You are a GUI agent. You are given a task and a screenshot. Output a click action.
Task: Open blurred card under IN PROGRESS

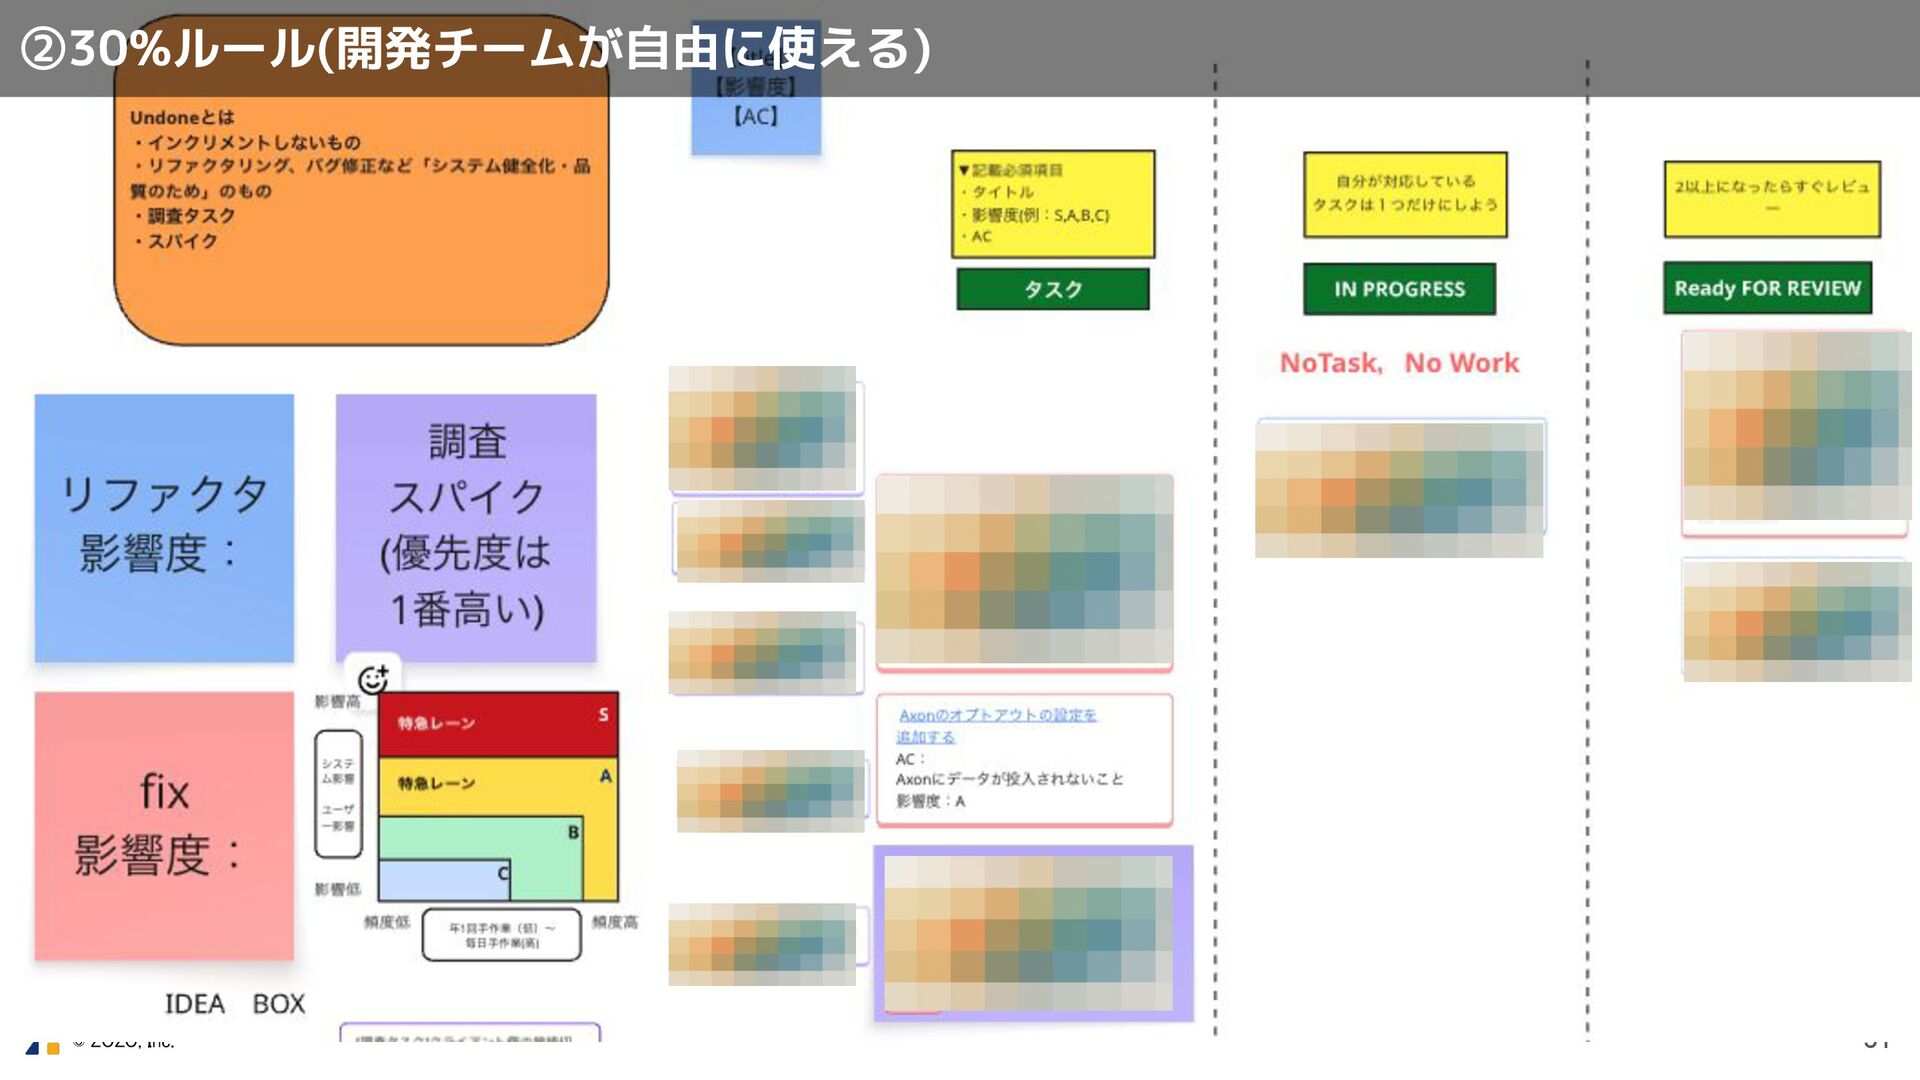click(1399, 488)
